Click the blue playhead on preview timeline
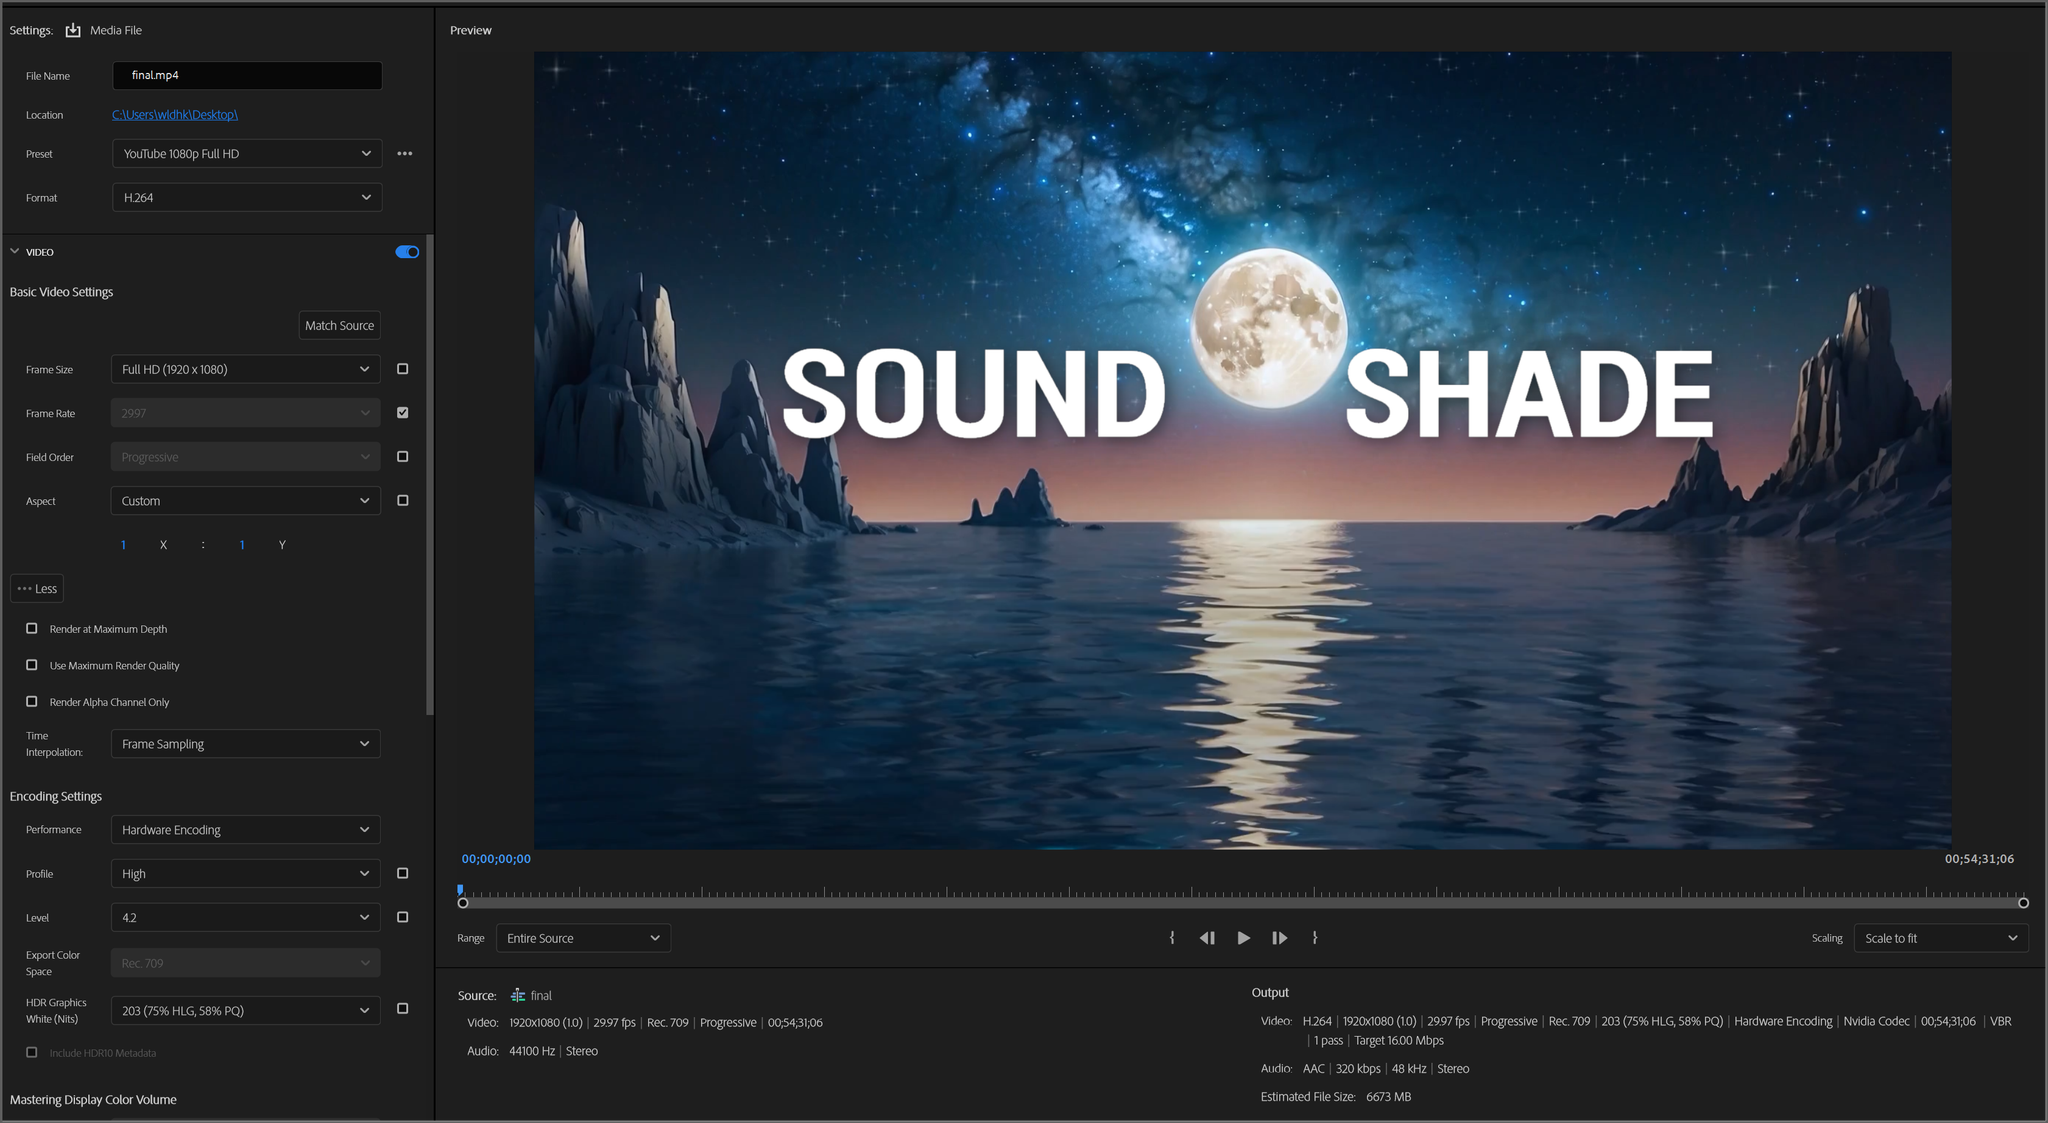This screenshot has width=2048, height=1123. tap(460, 889)
